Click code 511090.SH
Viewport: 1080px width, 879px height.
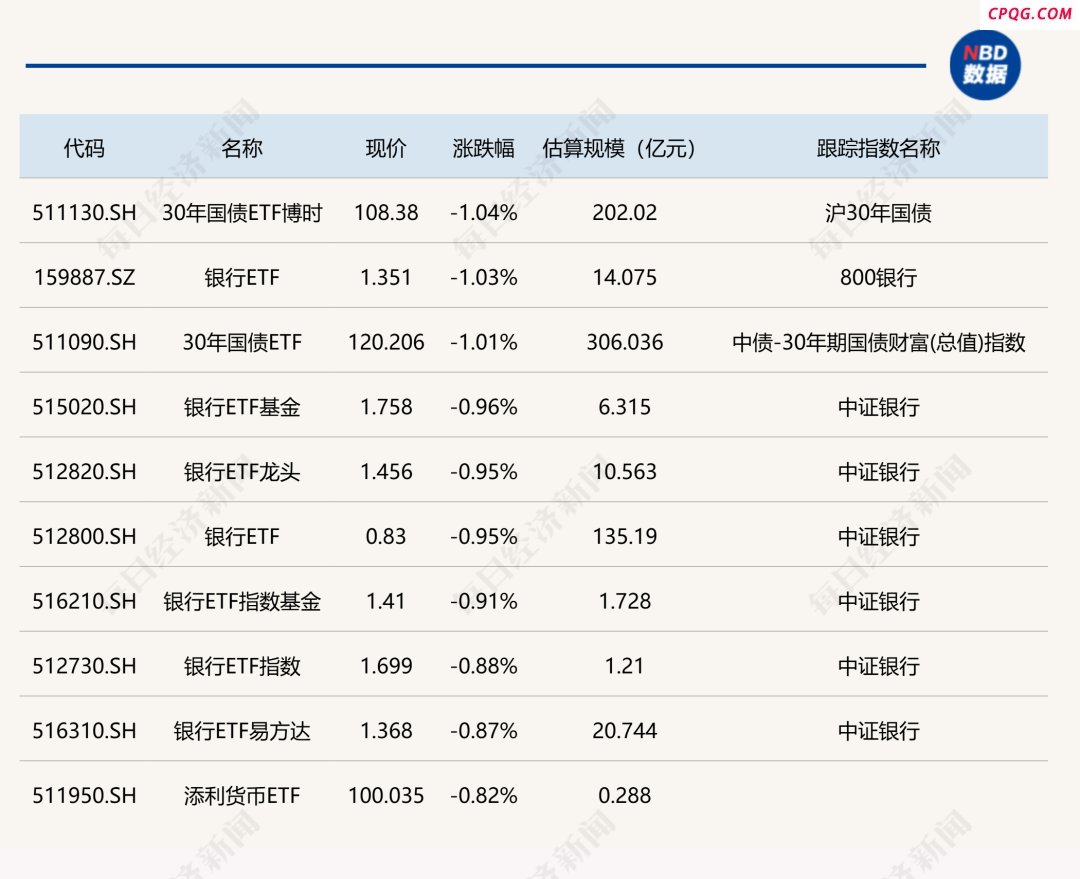pos(84,342)
